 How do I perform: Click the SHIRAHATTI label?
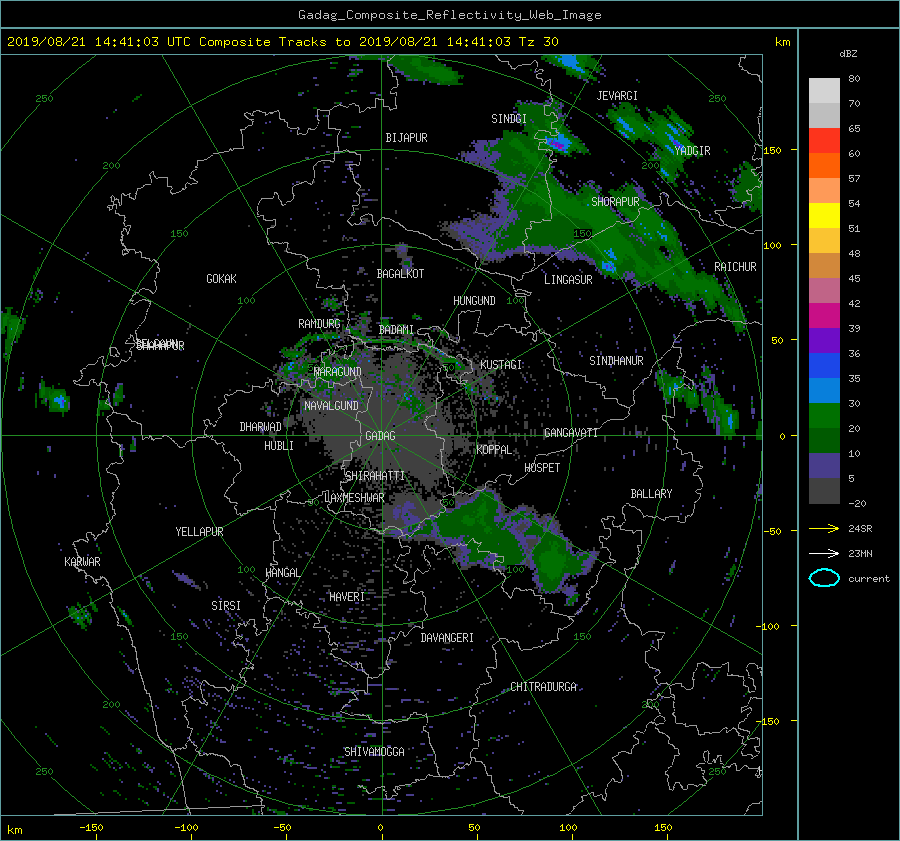coord(375,475)
